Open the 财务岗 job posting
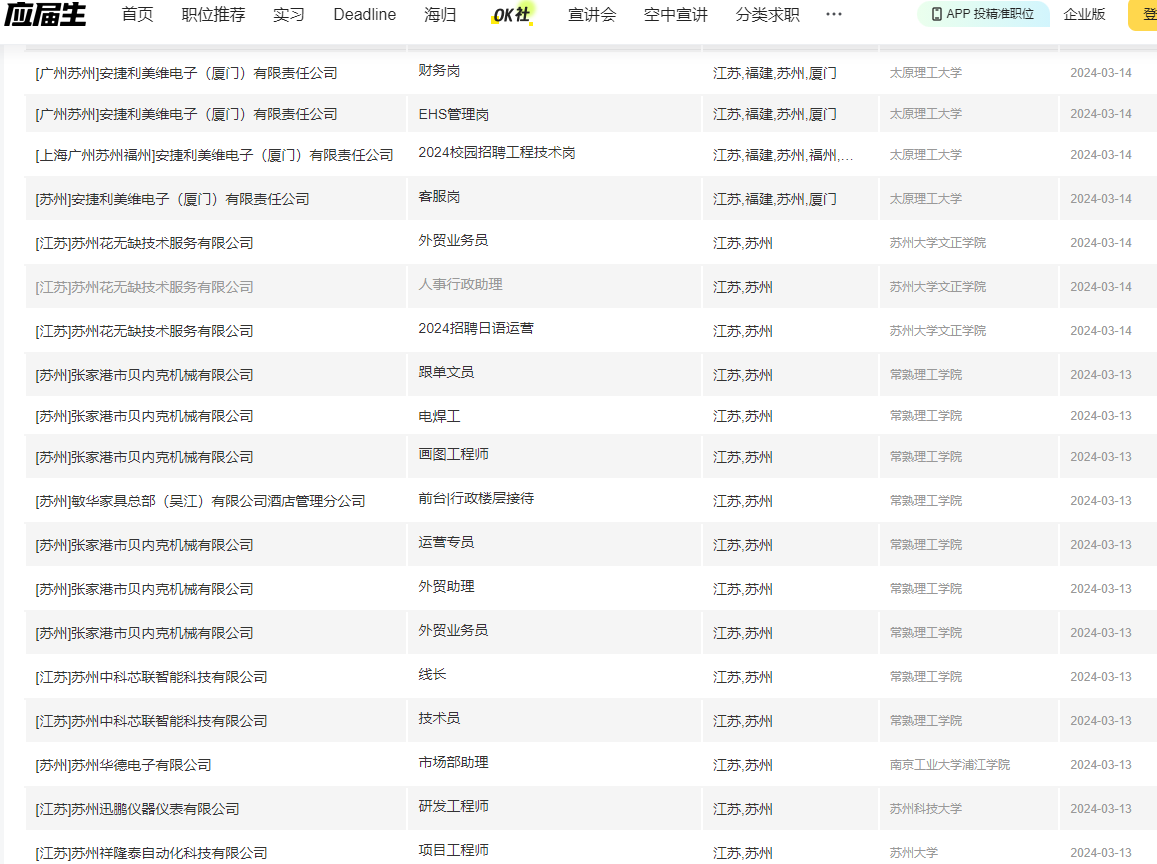Viewport: 1157px width, 864px height. click(x=439, y=71)
